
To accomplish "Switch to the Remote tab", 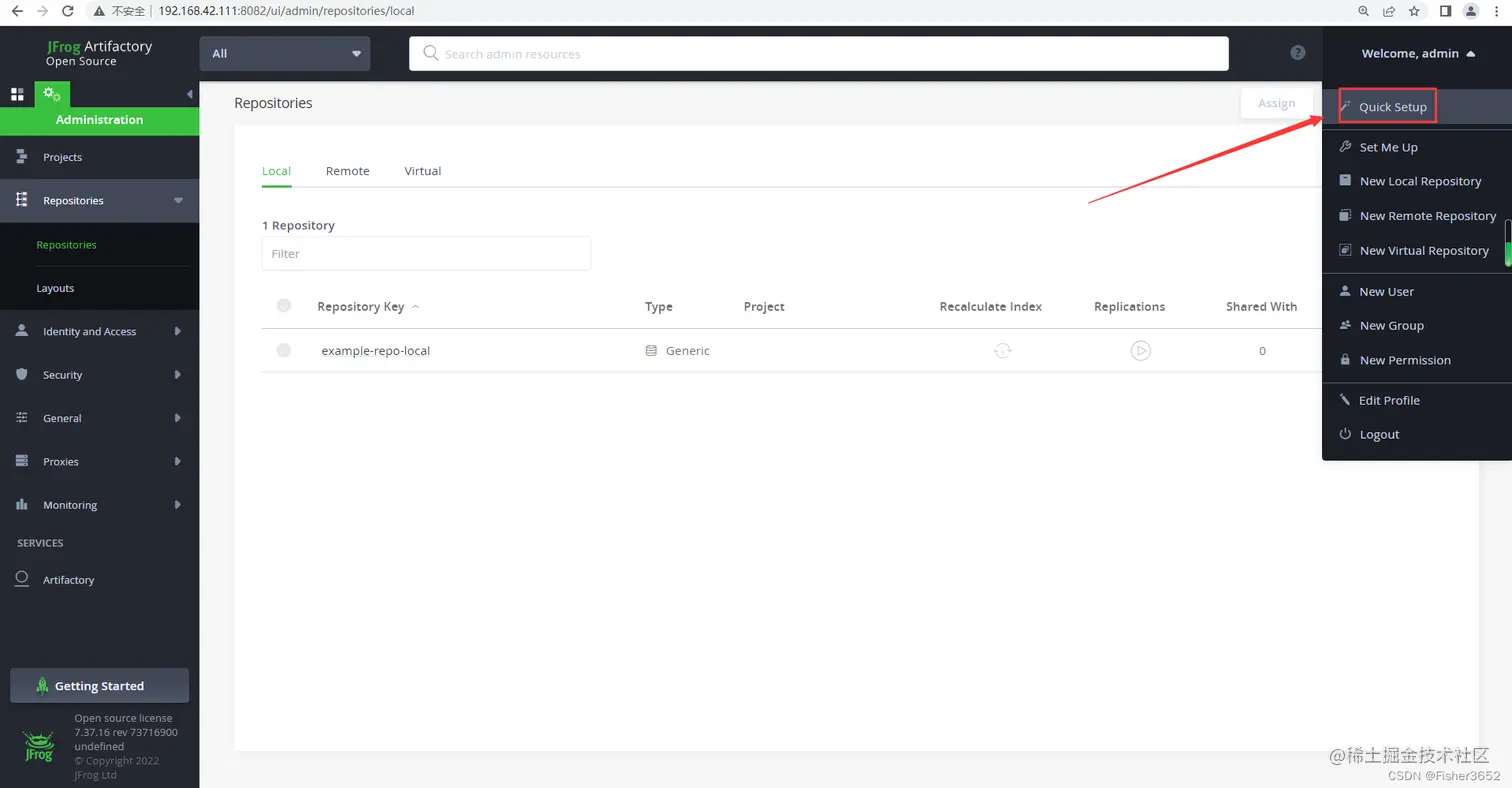I will pos(348,171).
